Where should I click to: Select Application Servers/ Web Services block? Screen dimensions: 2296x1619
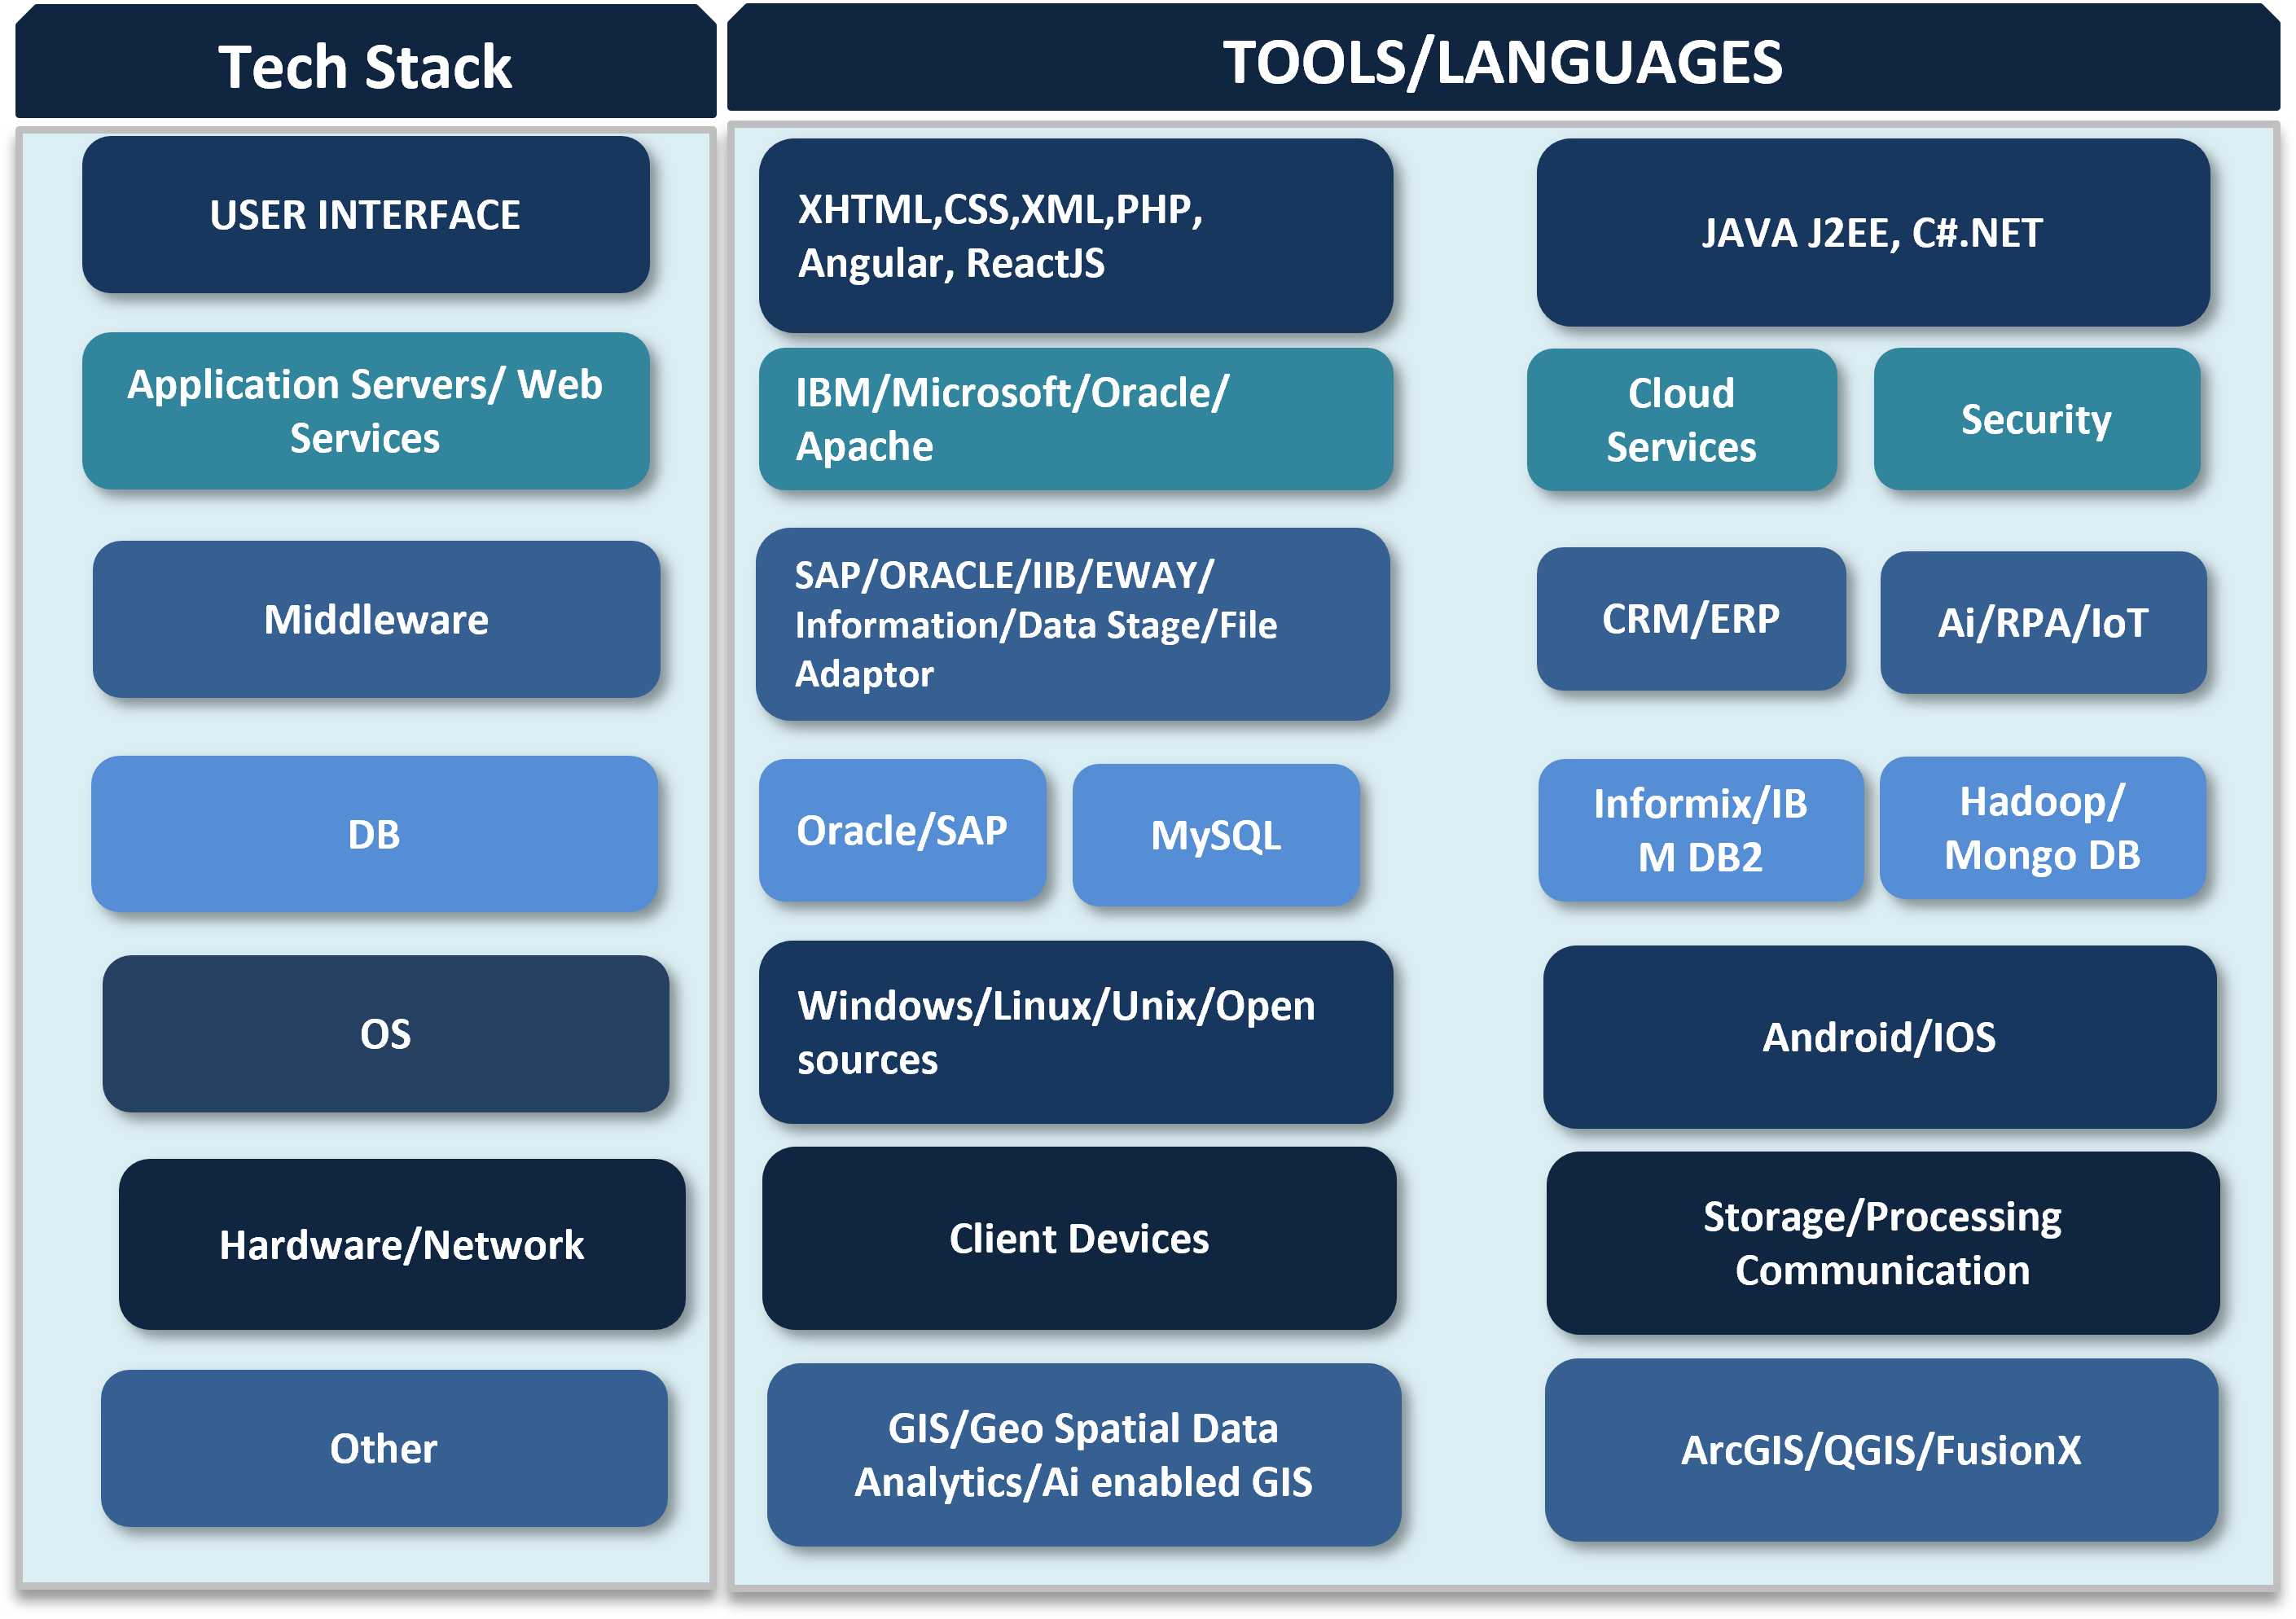(365, 411)
